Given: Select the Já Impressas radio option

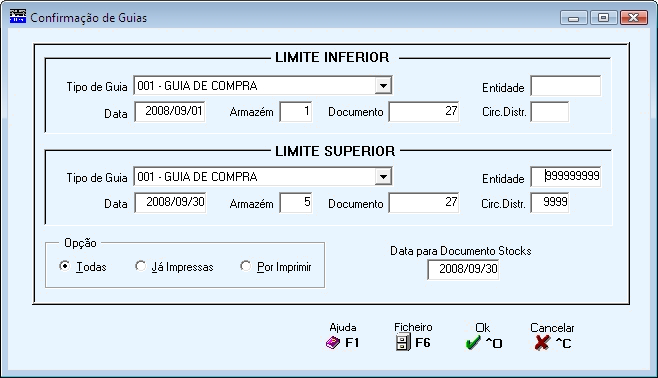Looking at the screenshot, I should (140, 266).
